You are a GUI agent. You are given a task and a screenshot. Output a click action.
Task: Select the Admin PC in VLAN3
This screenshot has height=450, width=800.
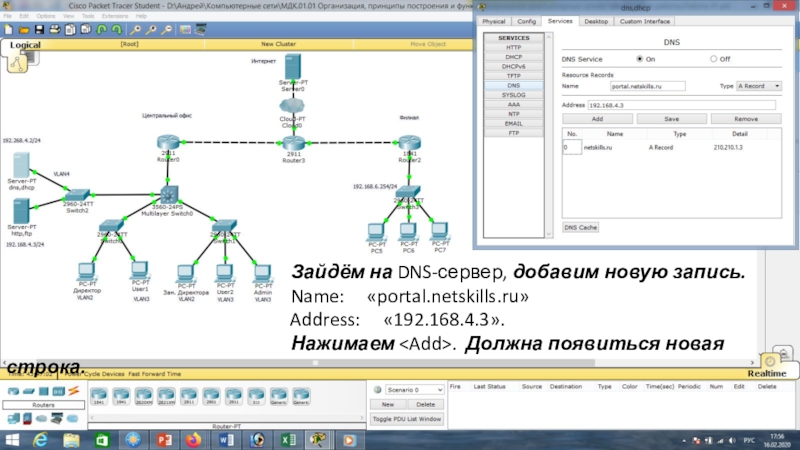point(262,274)
